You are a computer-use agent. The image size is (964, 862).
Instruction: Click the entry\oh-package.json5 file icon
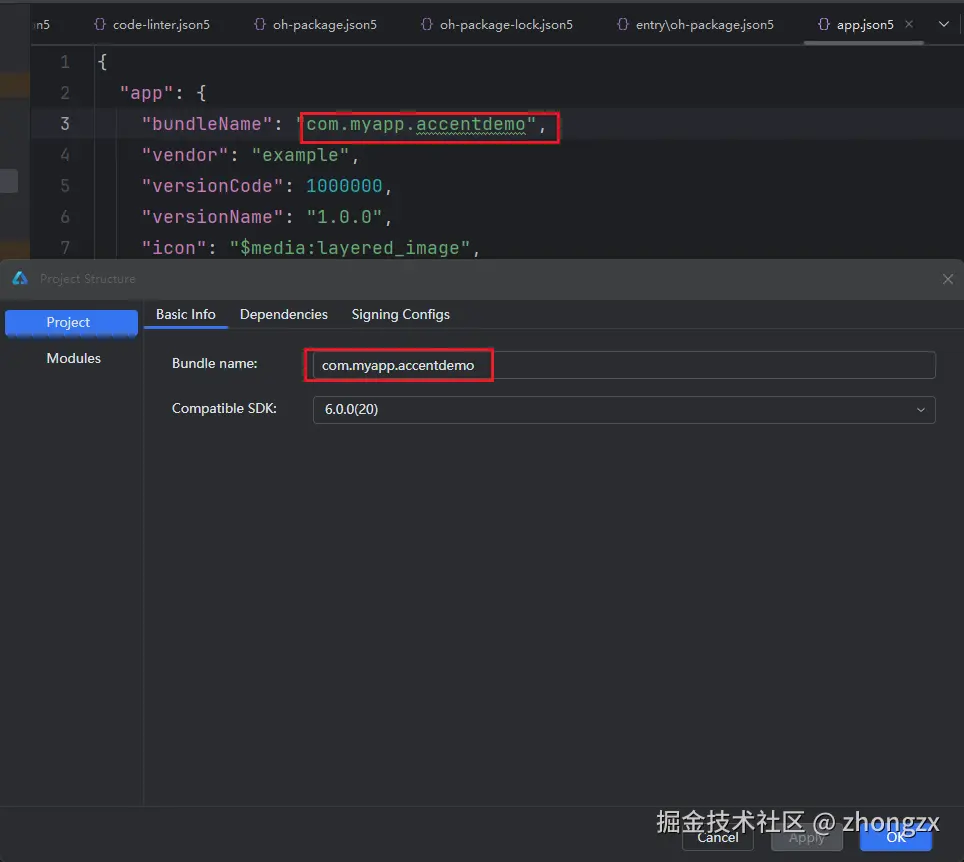click(x=623, y=25)
